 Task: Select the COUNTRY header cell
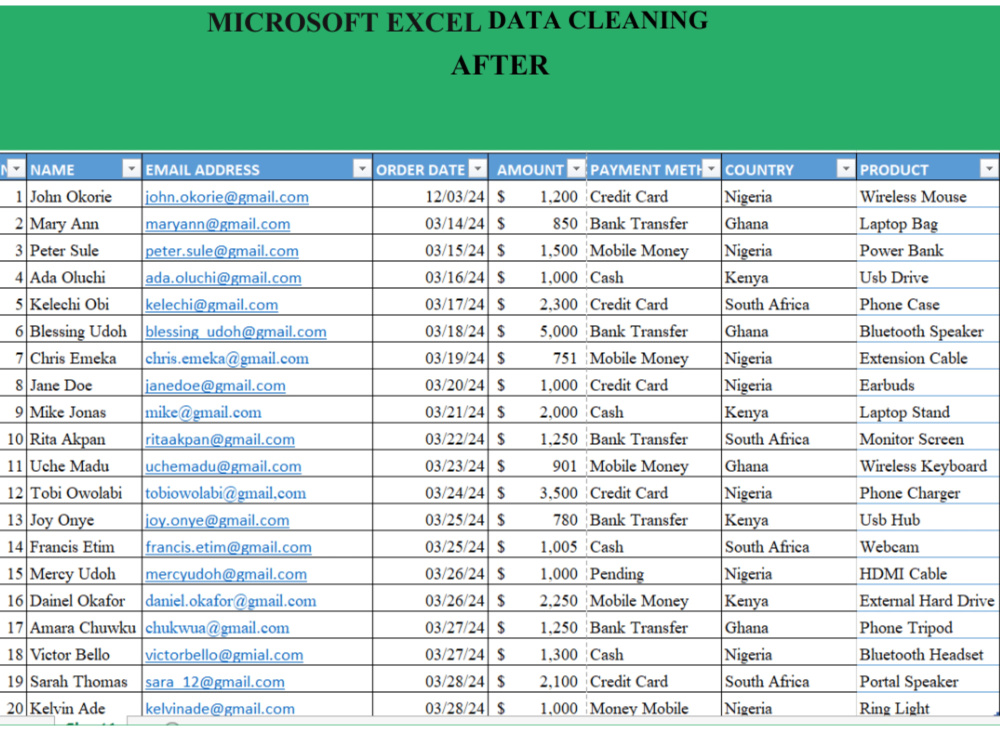tap(789, 169)
